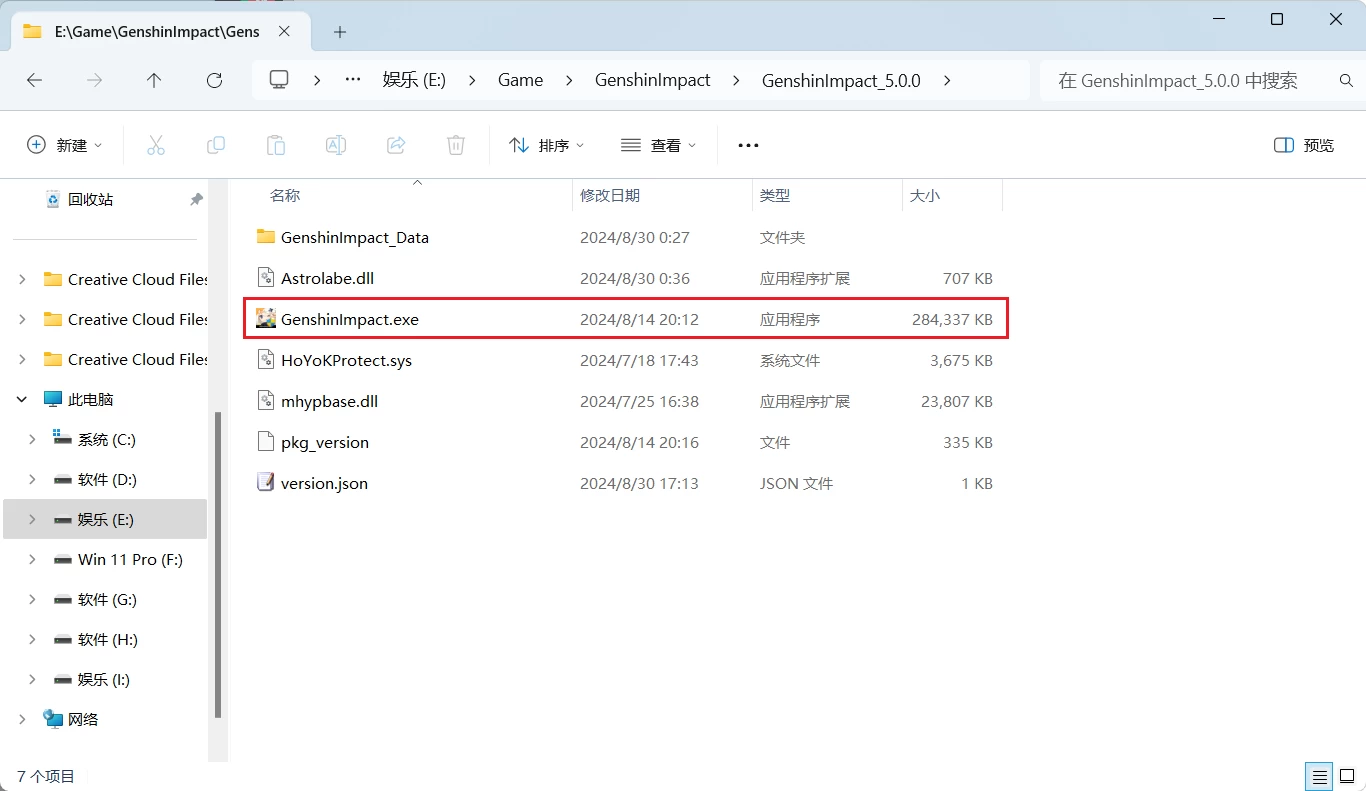Expand the 网络 network node
The width and height of the screenshot is (1366, 791).
pyautogui.click(x=22, y=720)
